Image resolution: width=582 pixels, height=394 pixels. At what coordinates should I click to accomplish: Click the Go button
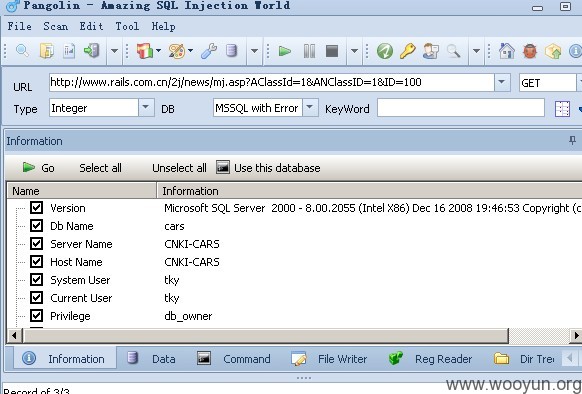tap(39, 167)
